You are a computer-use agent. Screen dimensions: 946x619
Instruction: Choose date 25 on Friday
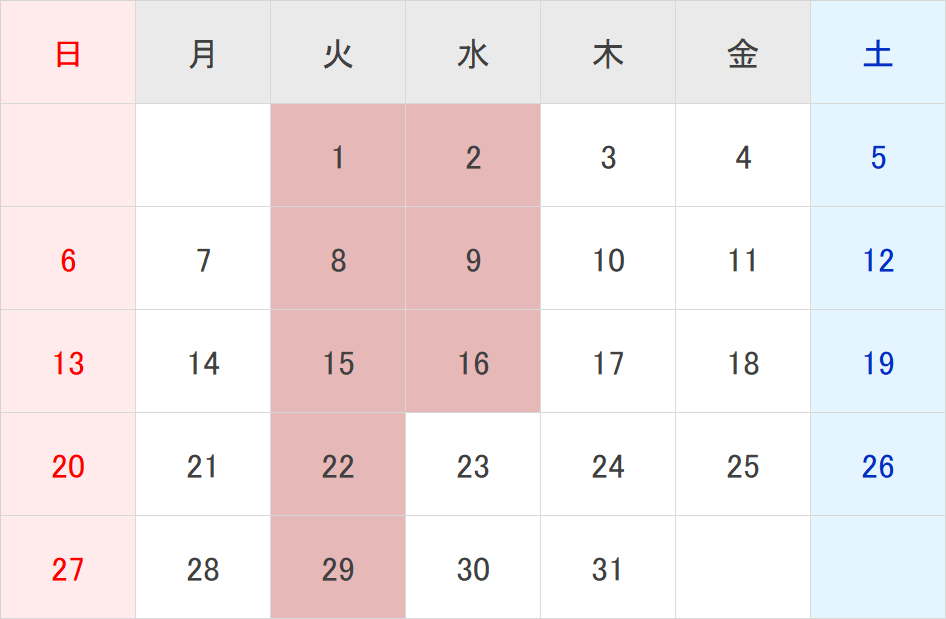[743, 465]
